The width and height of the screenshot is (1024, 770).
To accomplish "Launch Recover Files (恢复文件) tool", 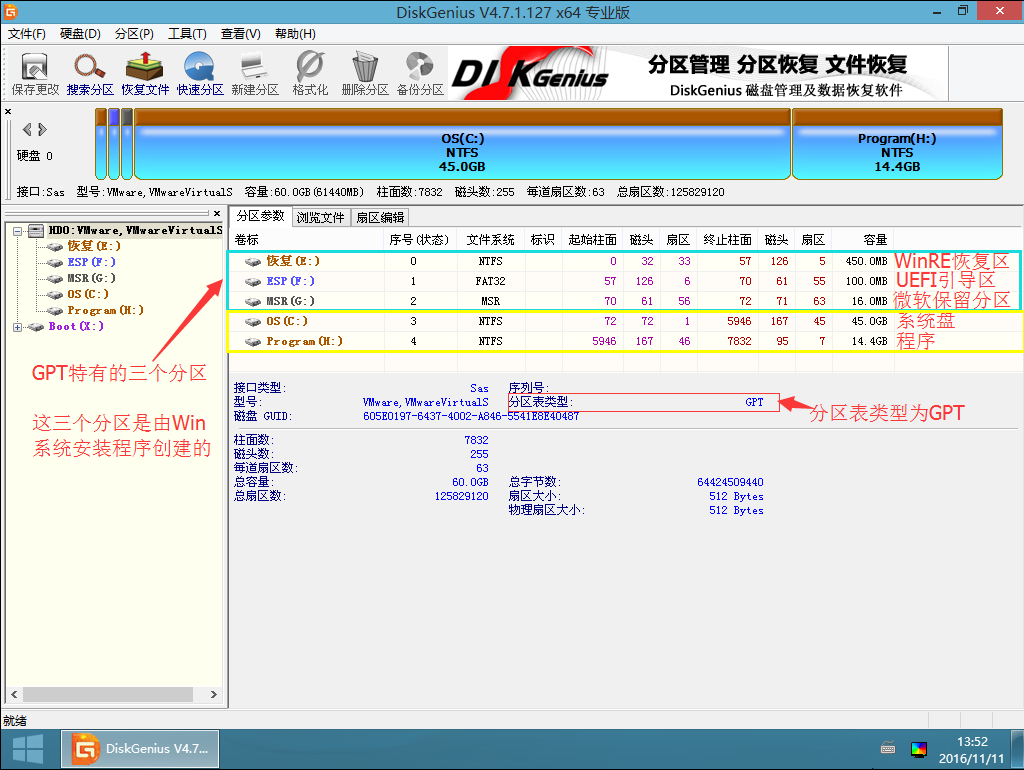I will pyautogui.click(x=145, y=74).
